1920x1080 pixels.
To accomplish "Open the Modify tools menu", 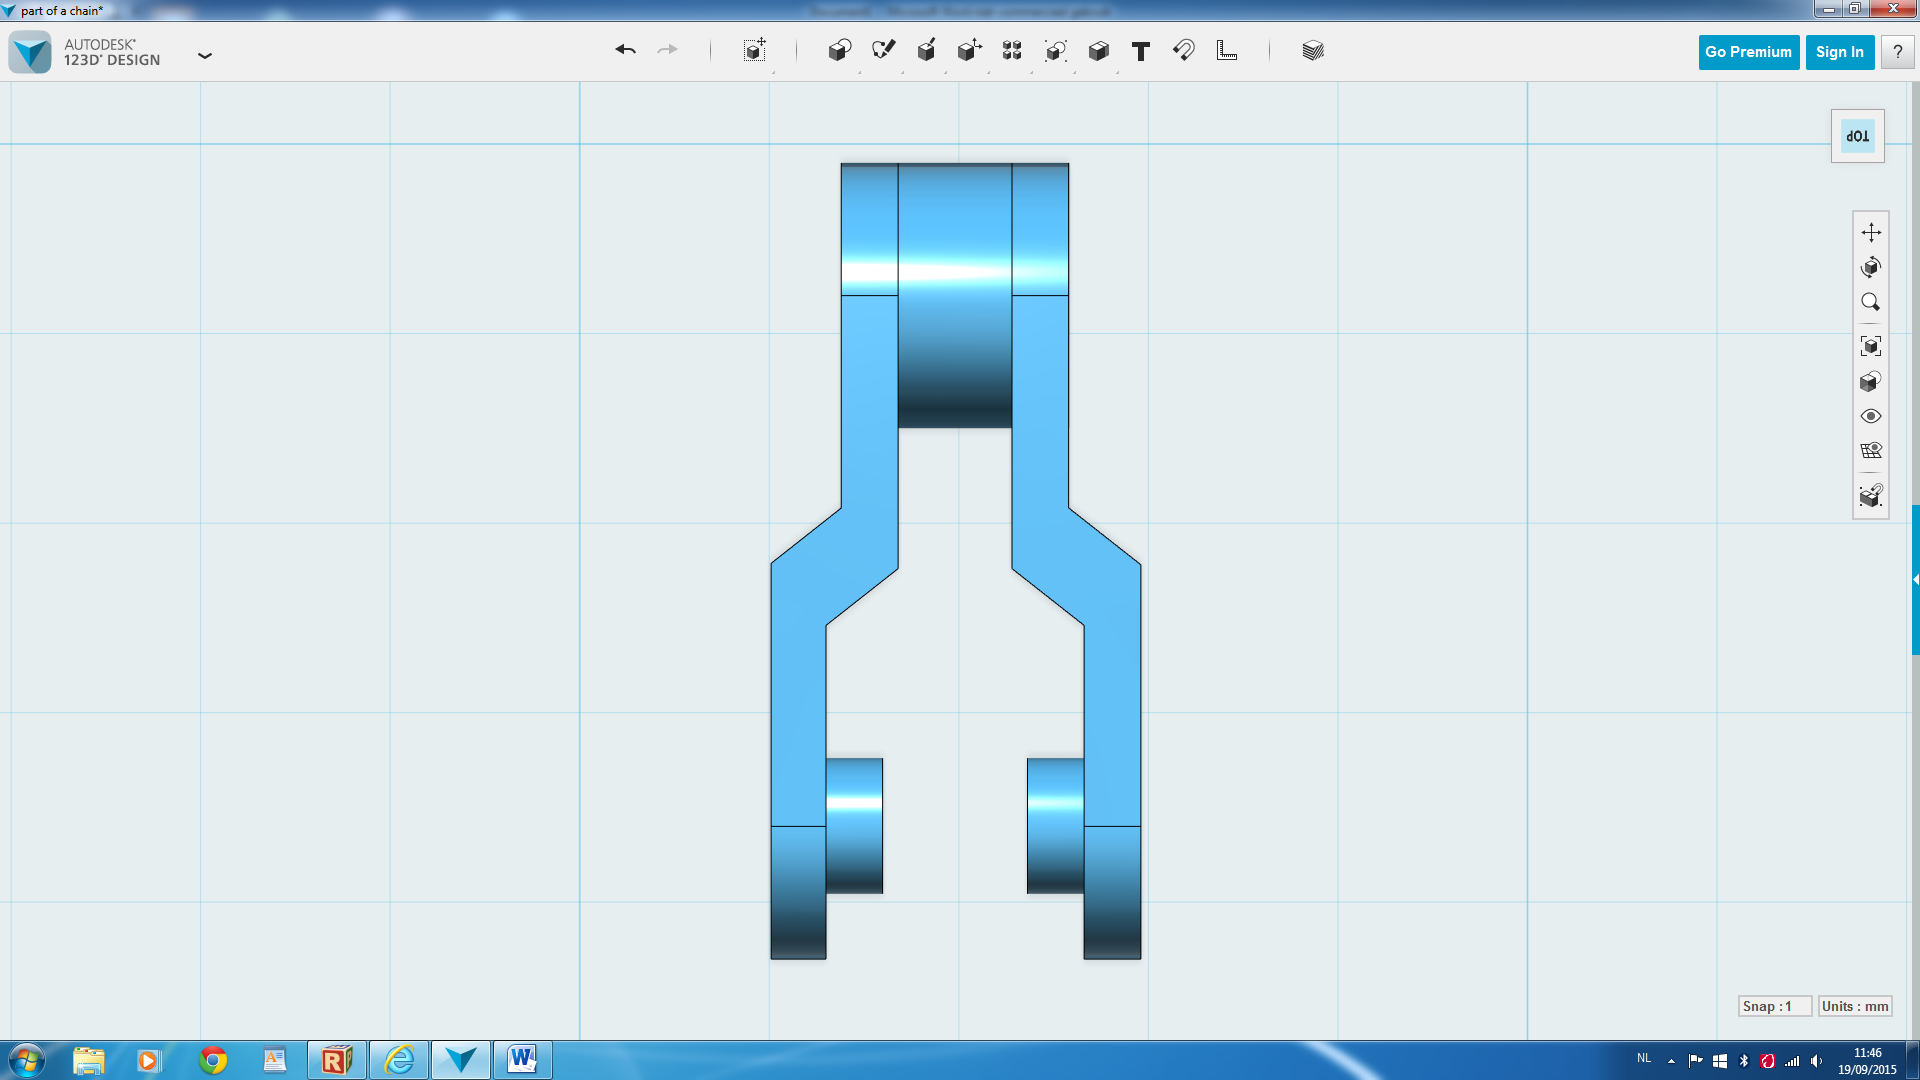I will (969, 51).
